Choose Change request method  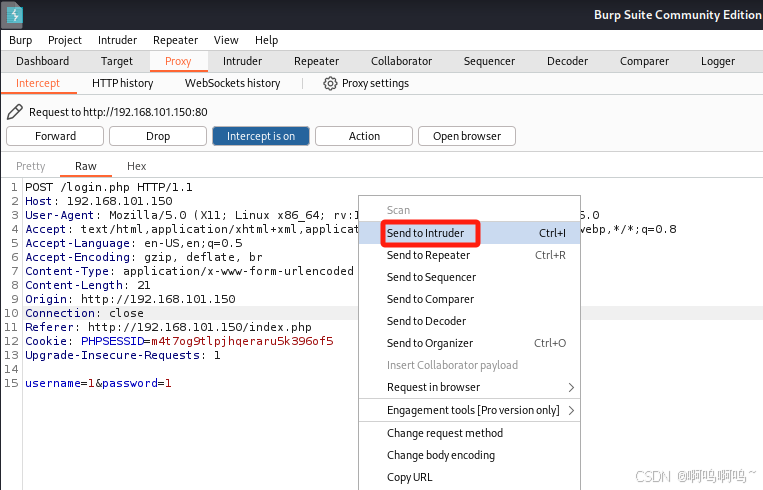[x=470, y=433]
